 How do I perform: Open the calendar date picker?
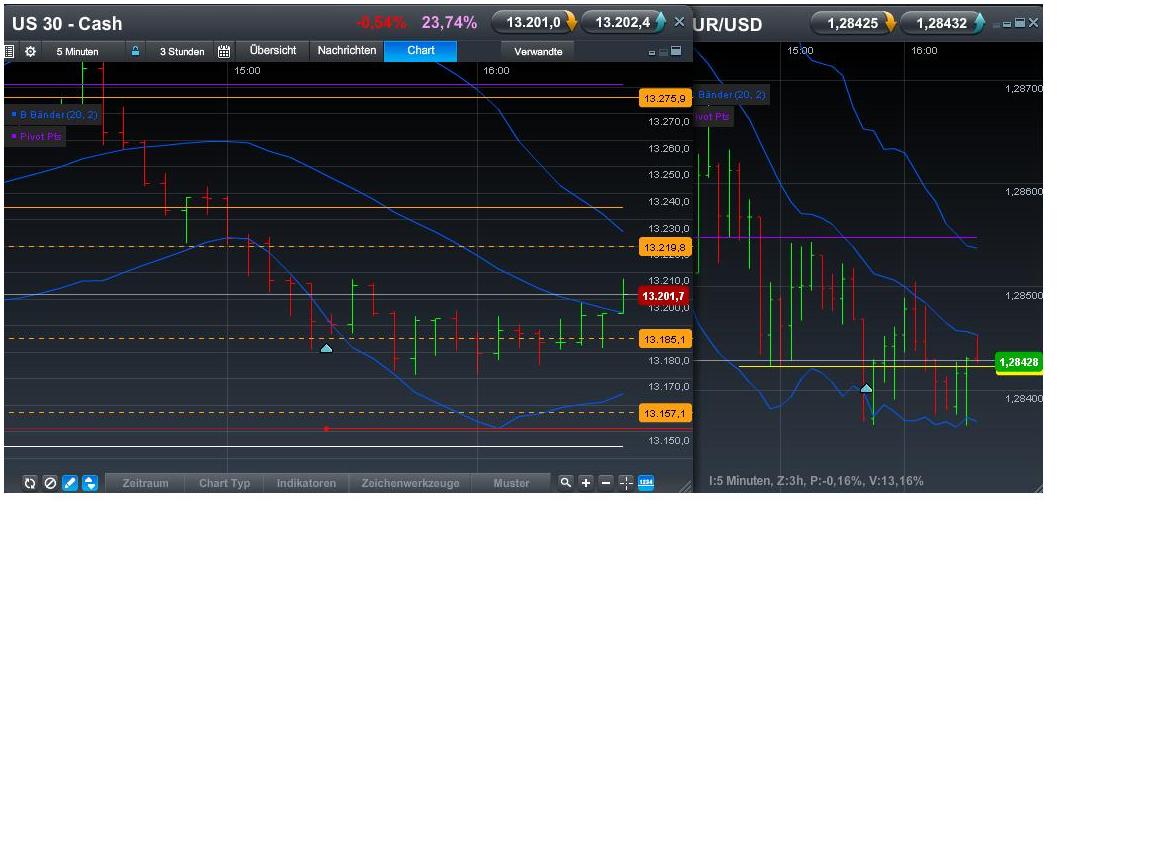click(224, 51)
